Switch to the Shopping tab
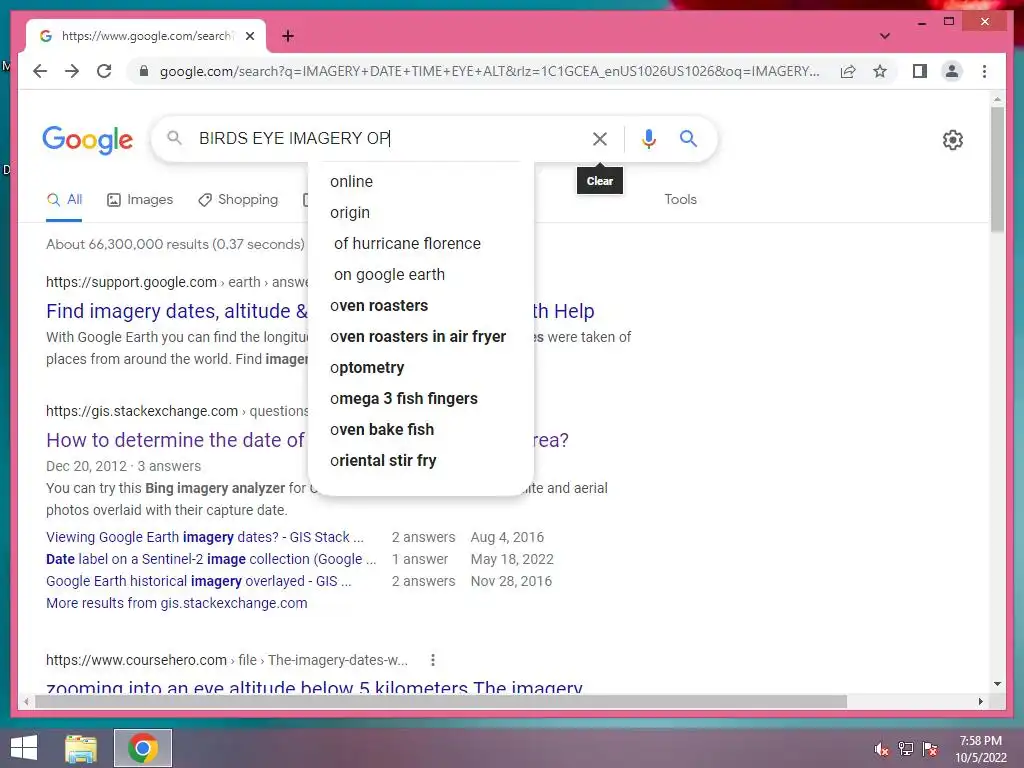The image size is (1024, 768). point(238,200)
